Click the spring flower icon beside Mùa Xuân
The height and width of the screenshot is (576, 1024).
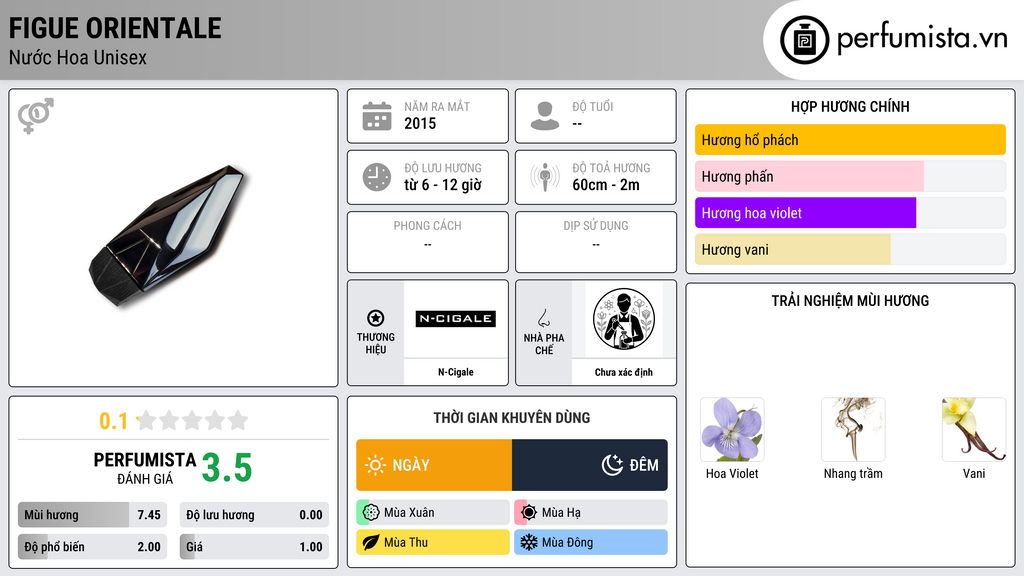pos(371,513)
